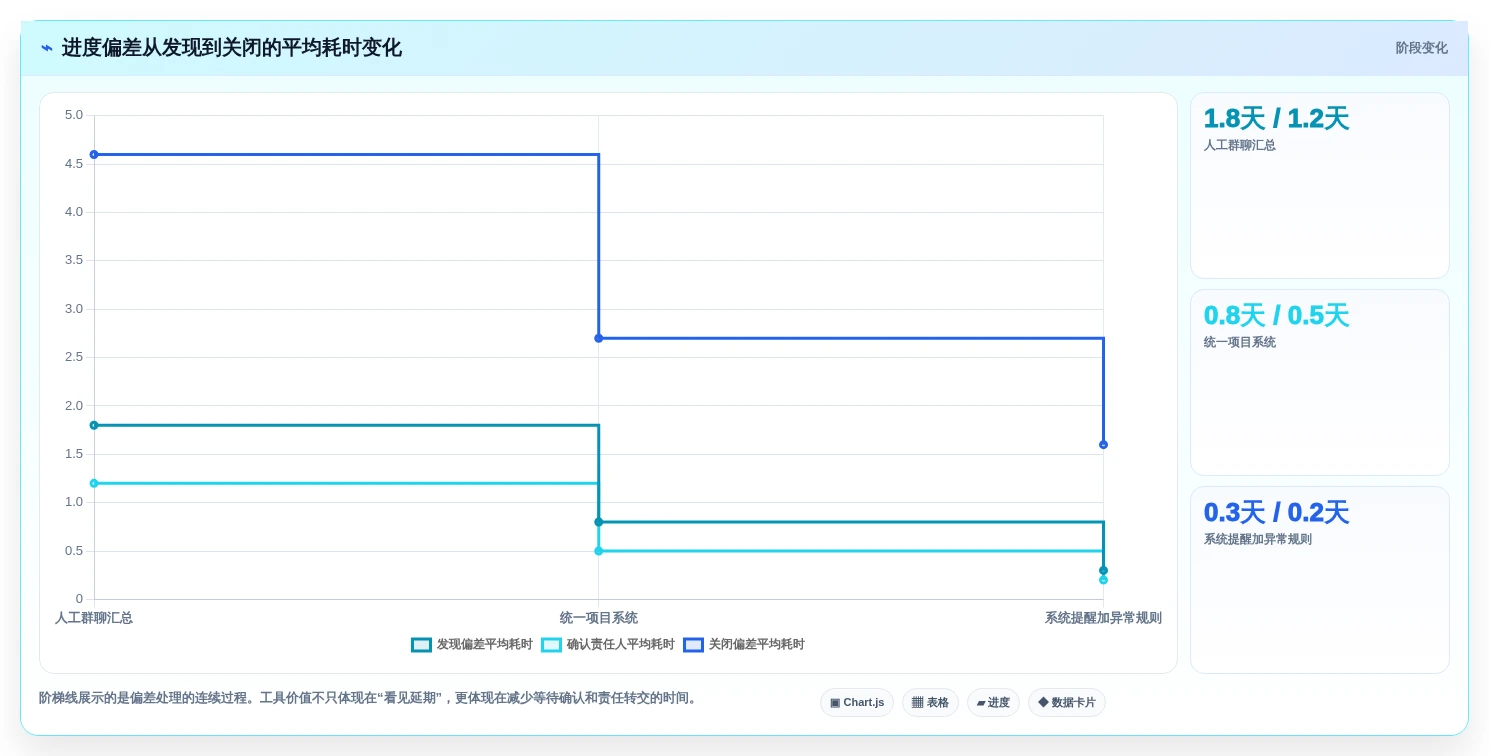Click the 阶段变化 label in header
The image size is (1489, 756).
tap(1421, 48)
